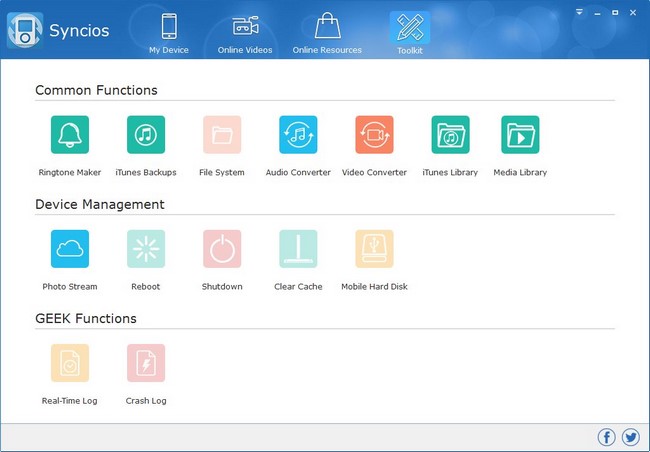Open Mobile Hard Disk tool
The width and height of the screenshot is (650, 452).
pyautogui.click(x=374, y=249)
